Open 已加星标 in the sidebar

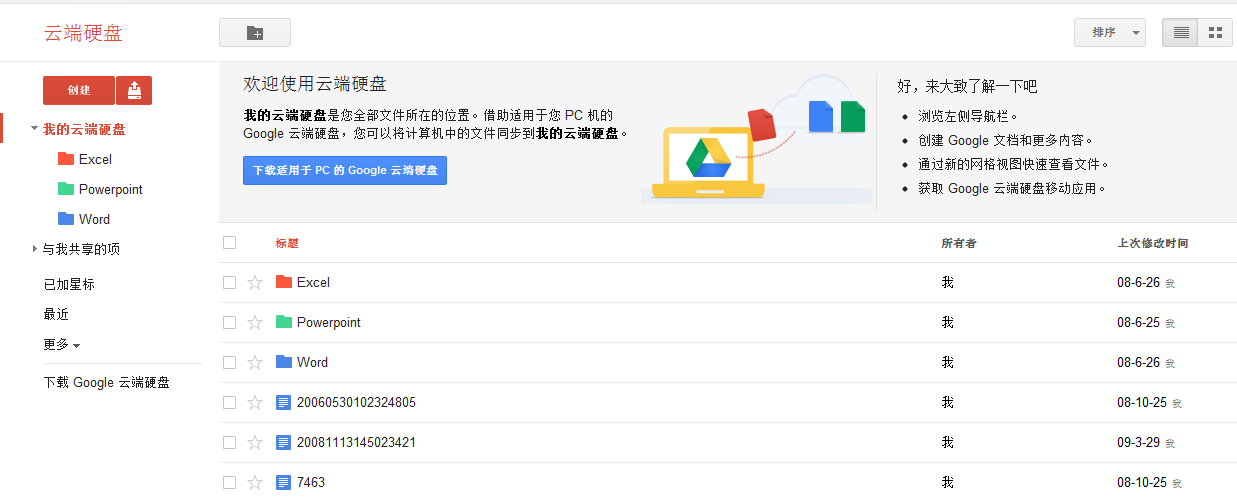pos(69,284)
